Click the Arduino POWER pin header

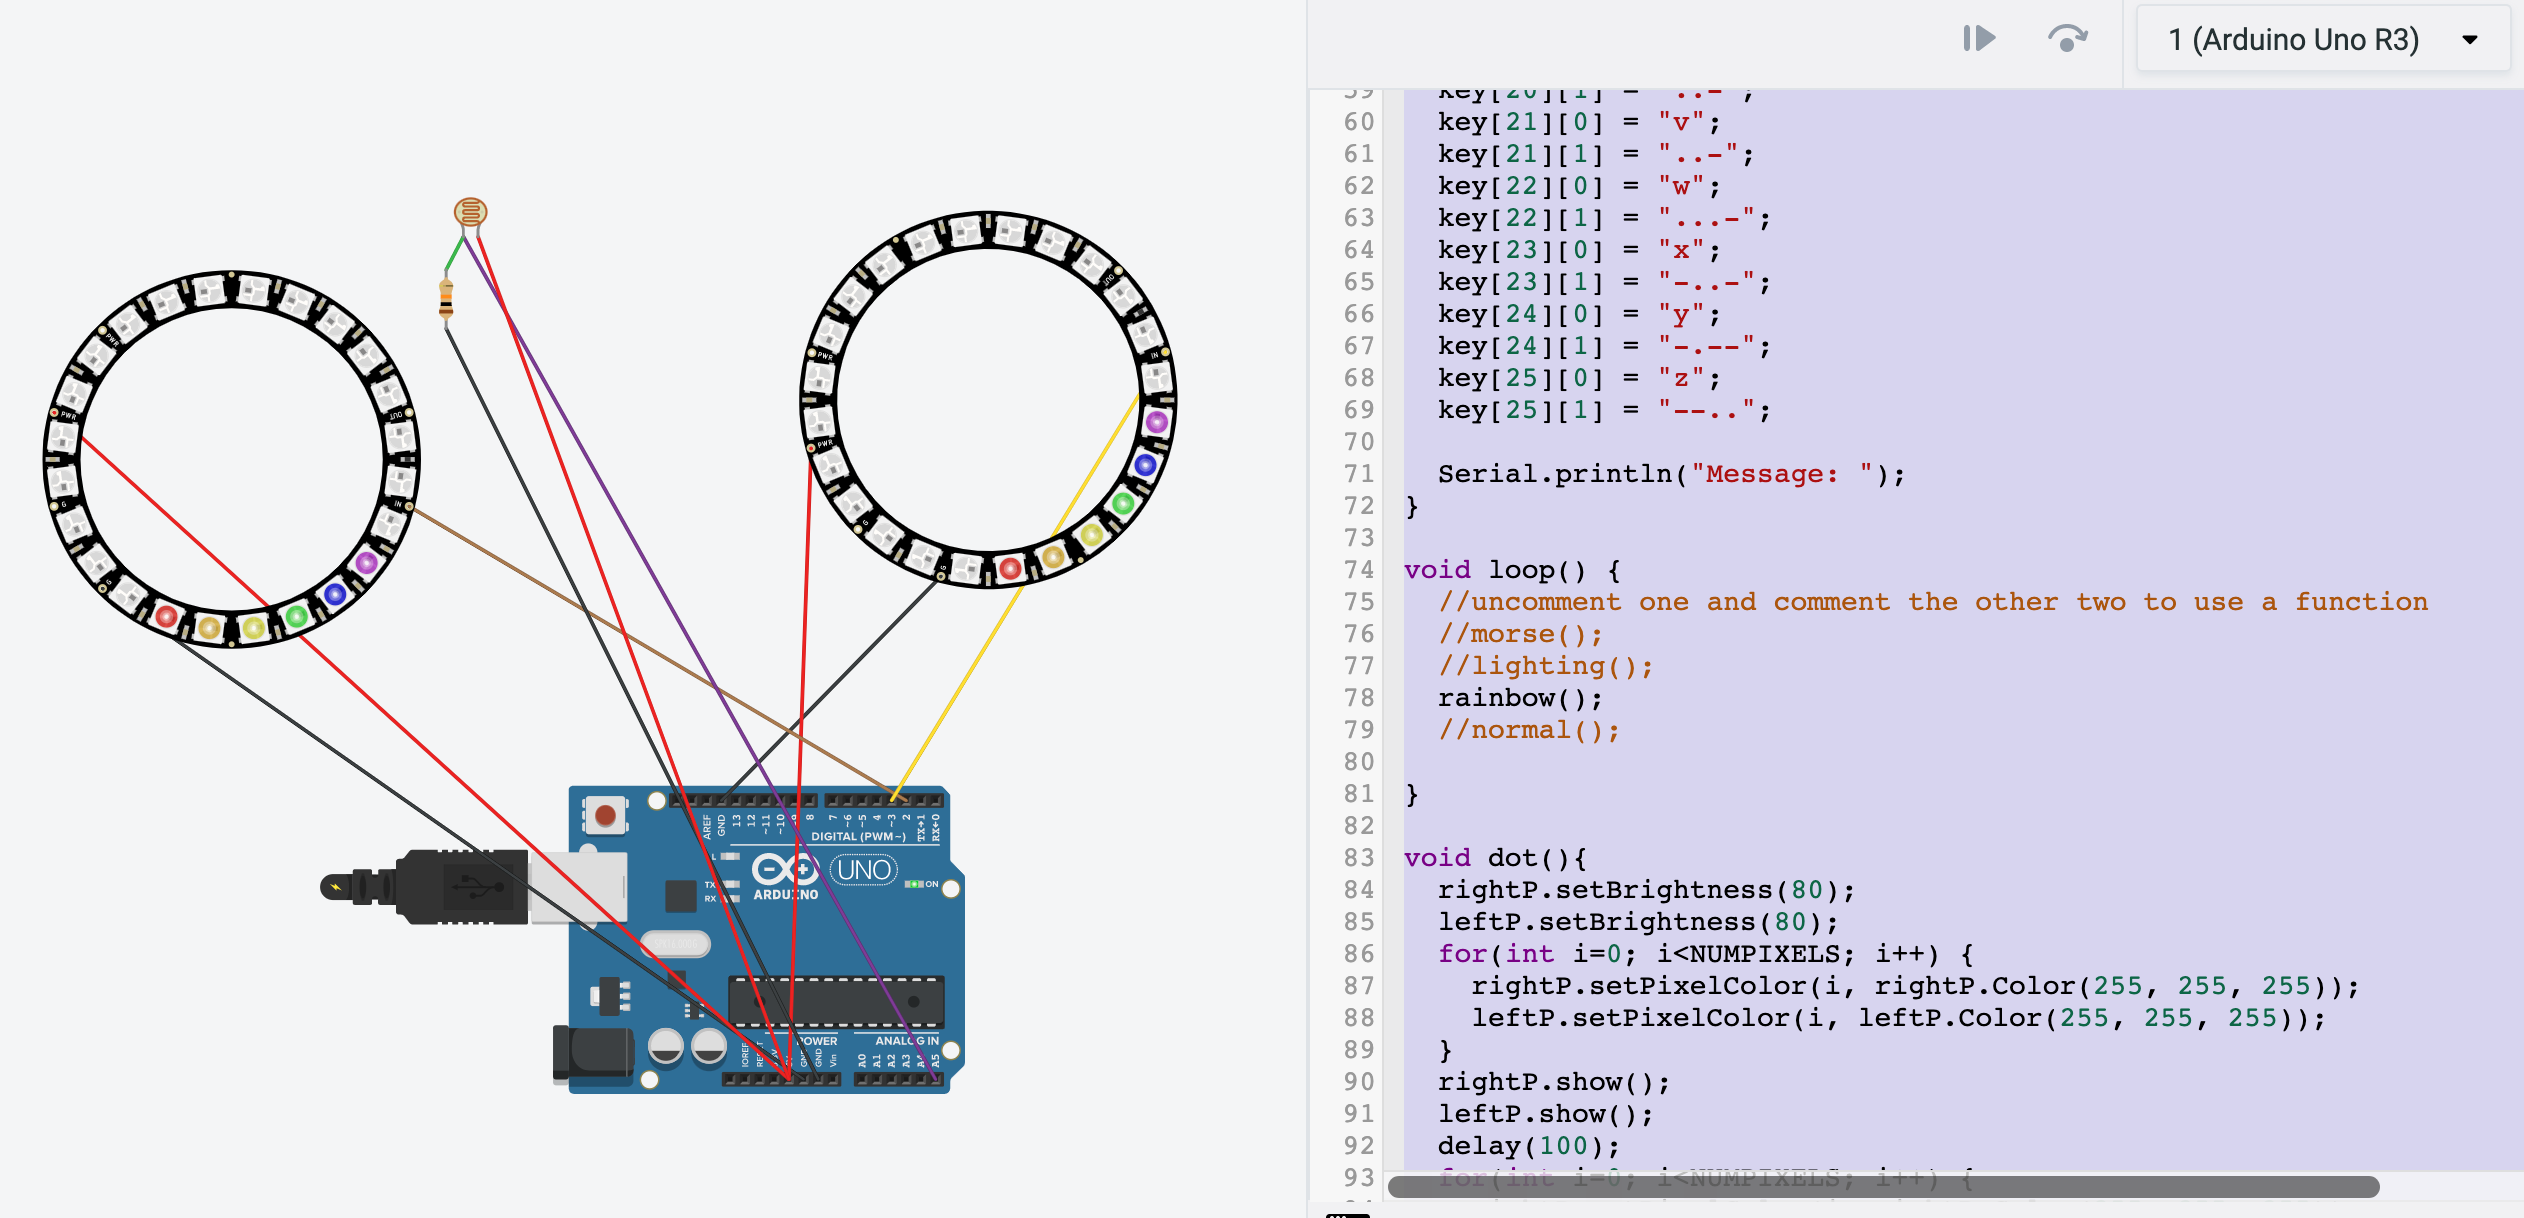[x=782, y=1079]
